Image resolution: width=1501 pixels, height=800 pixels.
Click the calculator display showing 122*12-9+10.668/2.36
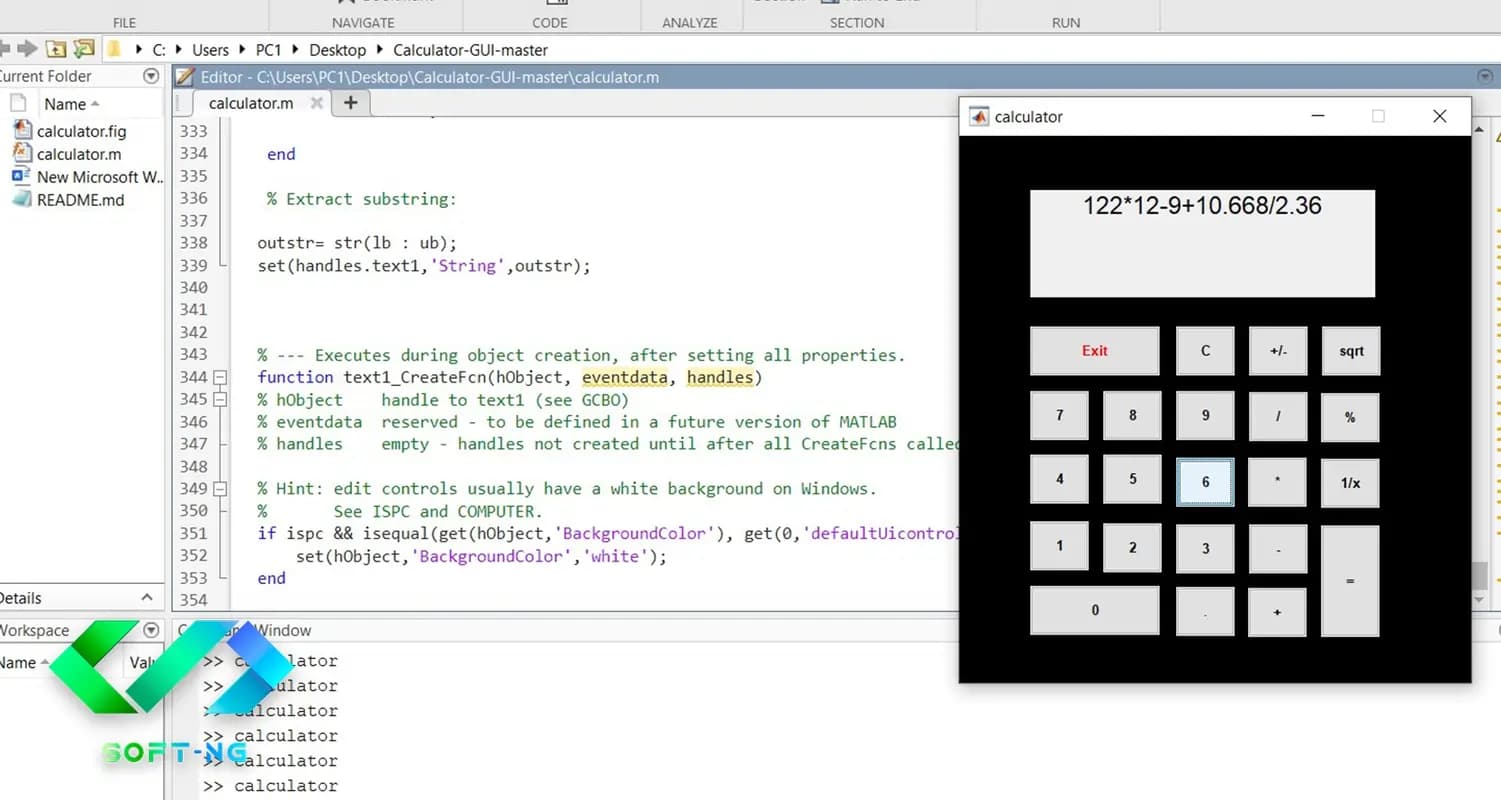pos(1202,243)
